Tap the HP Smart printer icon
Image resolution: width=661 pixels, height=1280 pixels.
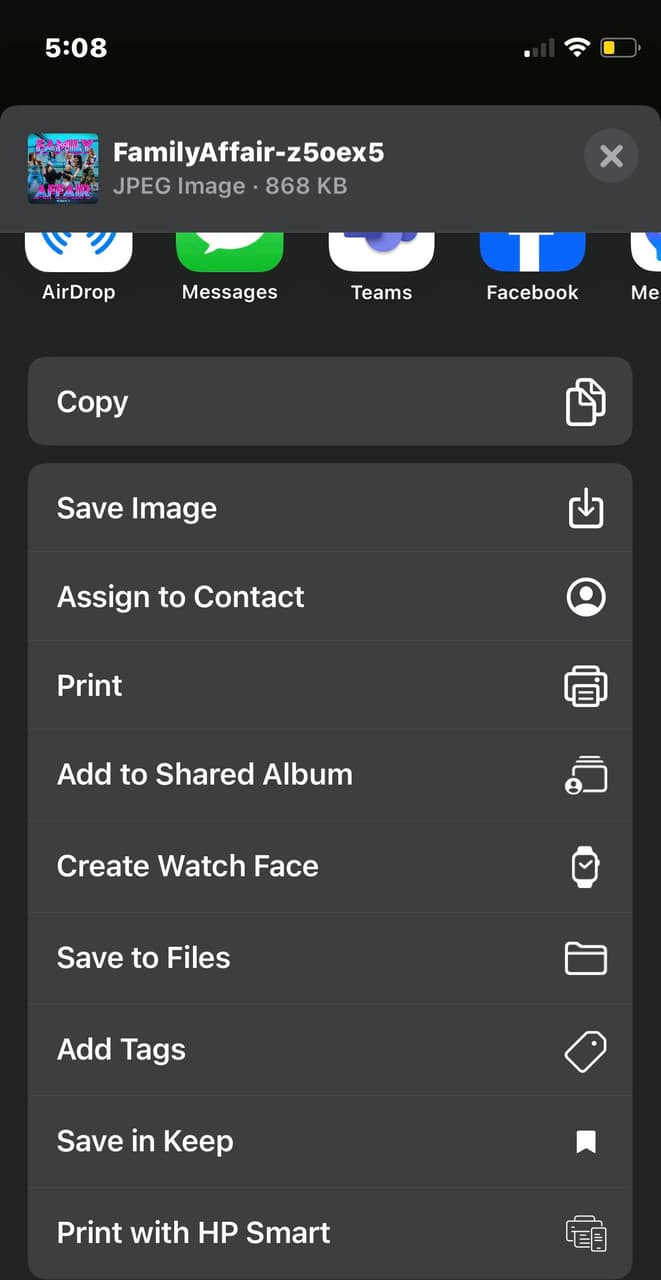point(585,1233)
